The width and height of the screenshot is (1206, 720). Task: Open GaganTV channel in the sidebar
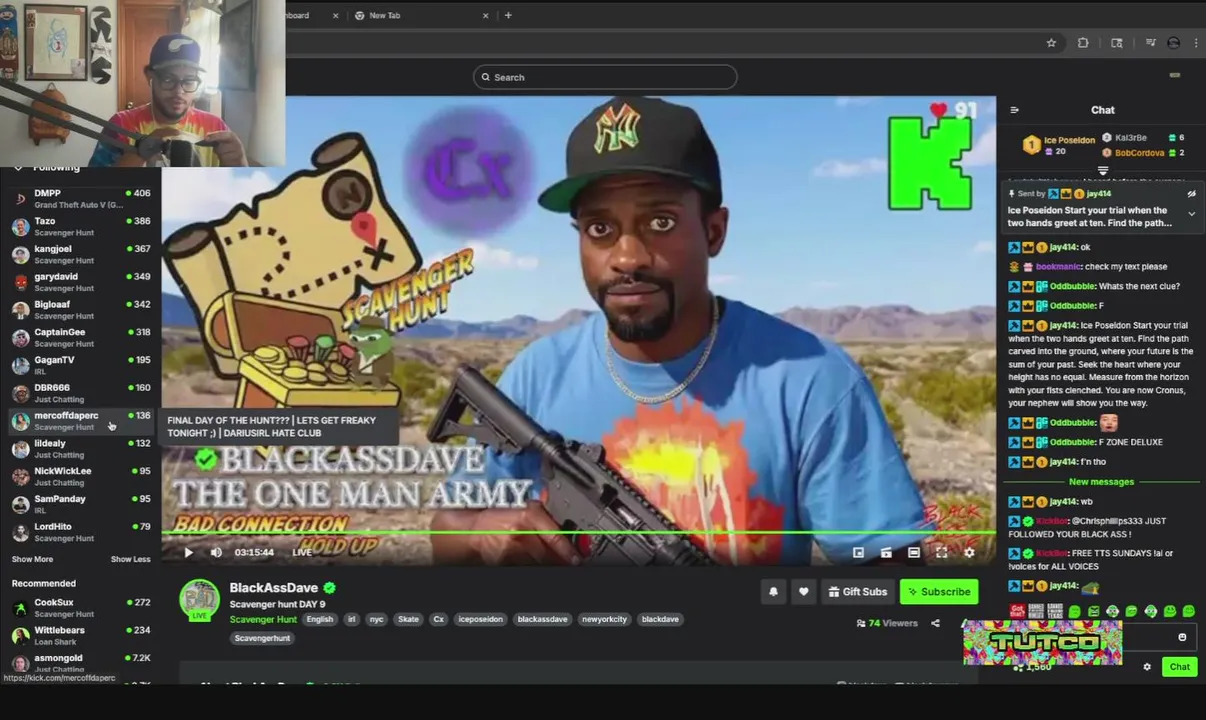(x=80, y=365)
